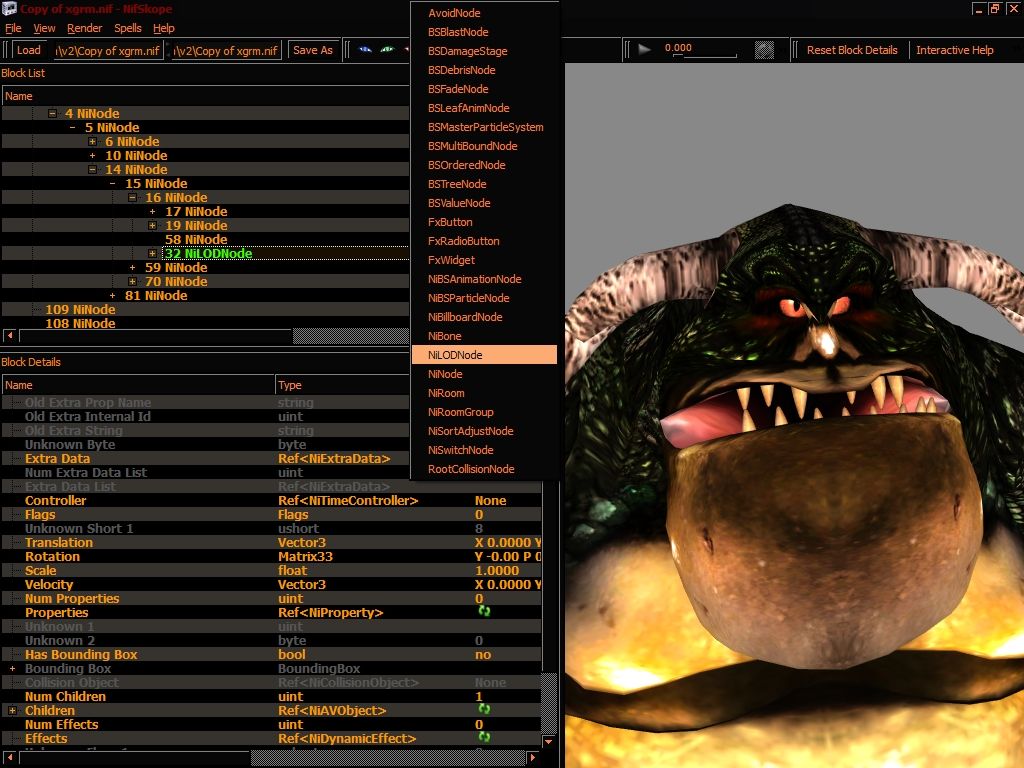Viewport: 1024px width, 768px height.
Task: Click the Load button
Action: coord(29,50)
